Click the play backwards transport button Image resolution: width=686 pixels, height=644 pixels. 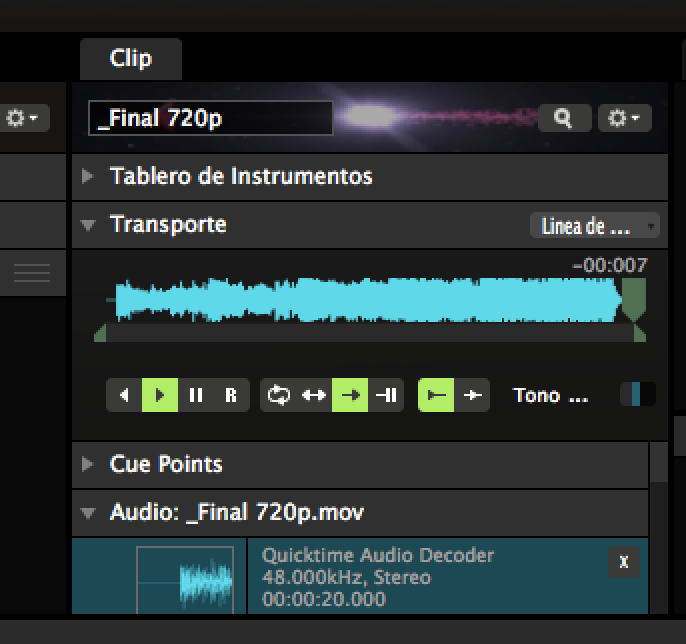[x=124, y=395]
